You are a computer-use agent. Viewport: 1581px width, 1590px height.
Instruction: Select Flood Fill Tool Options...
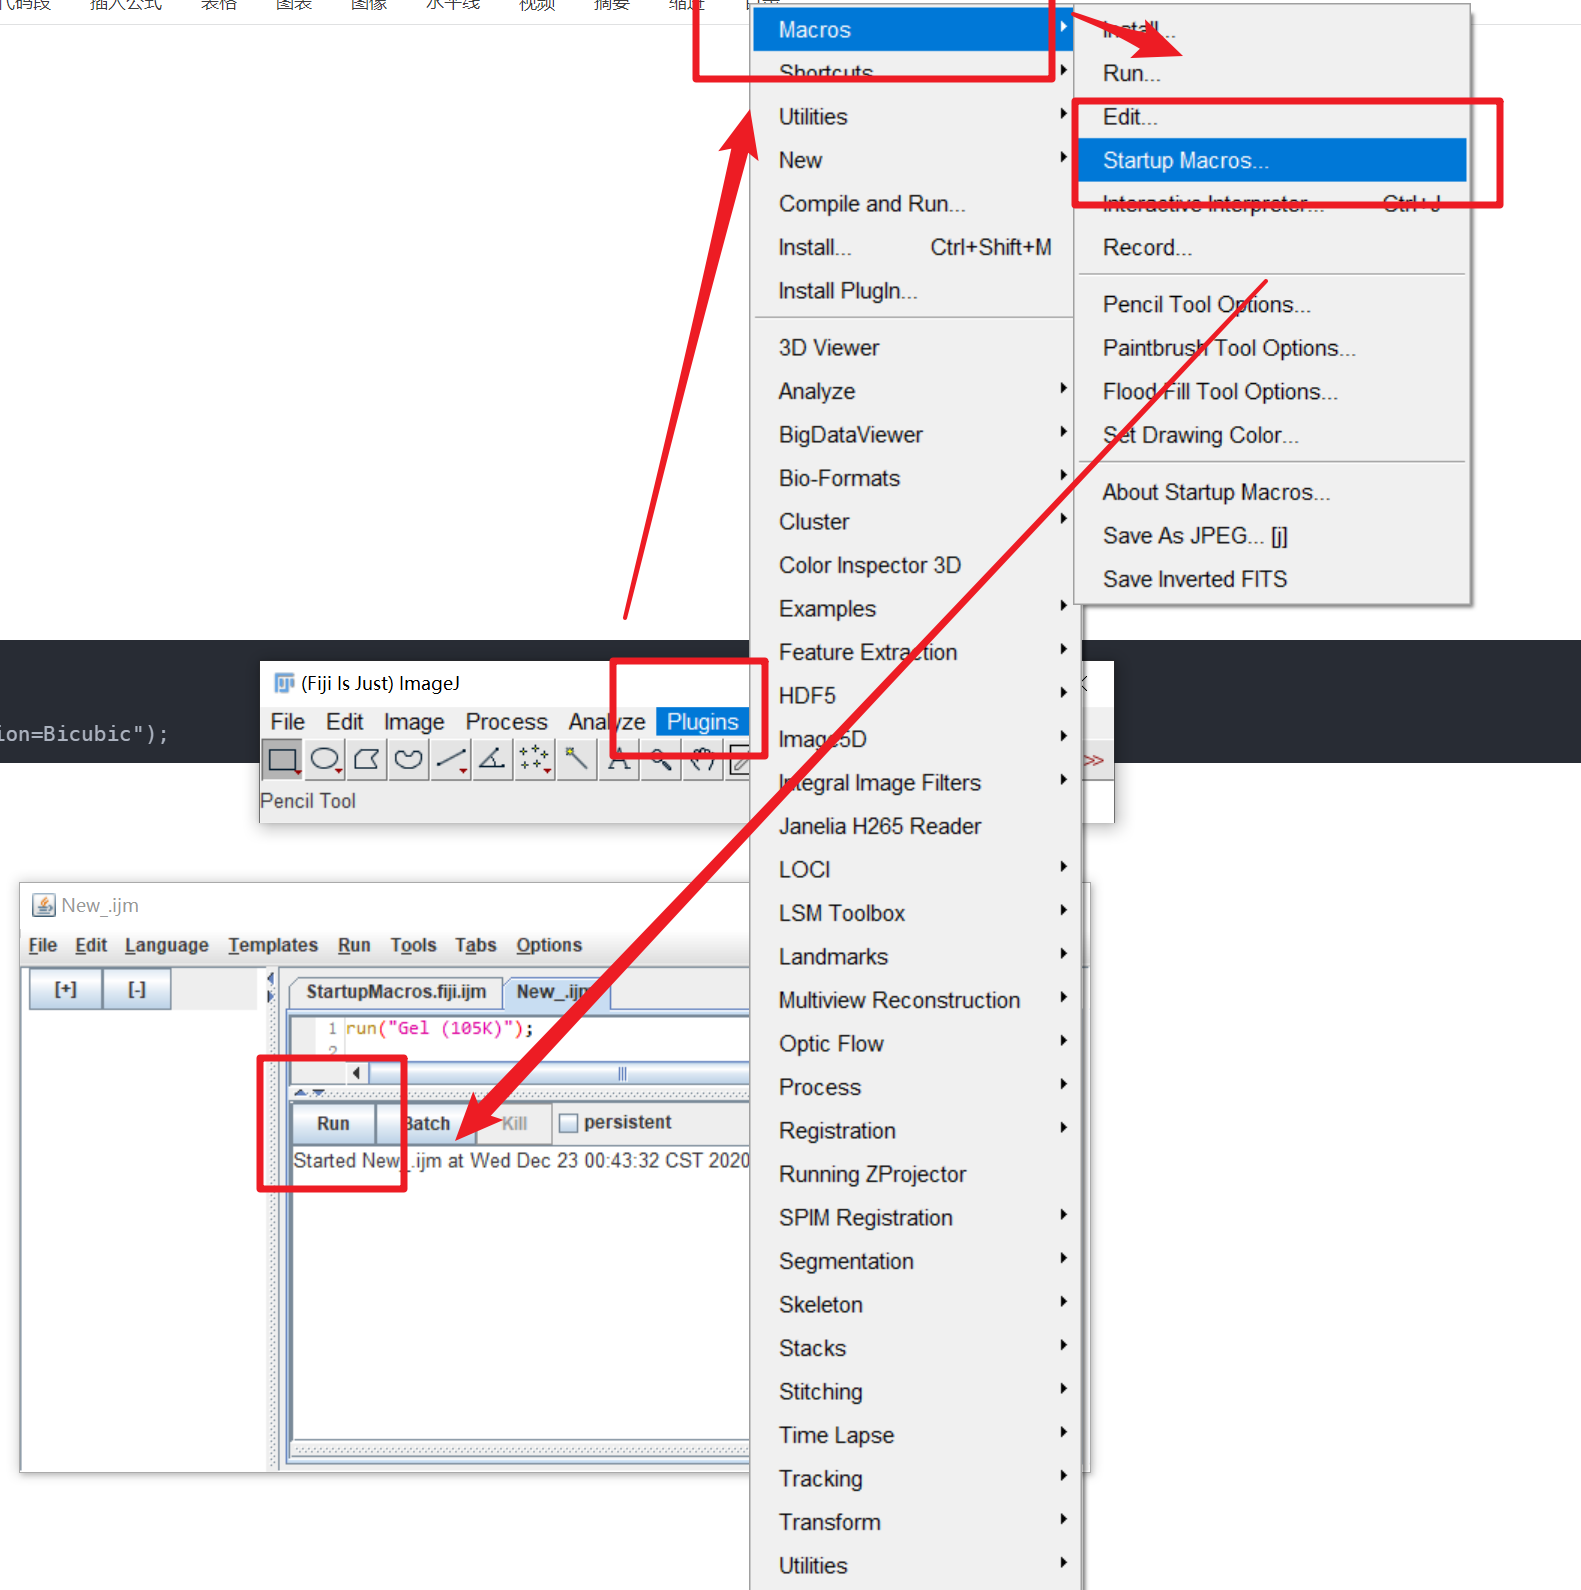[1272, 391]
